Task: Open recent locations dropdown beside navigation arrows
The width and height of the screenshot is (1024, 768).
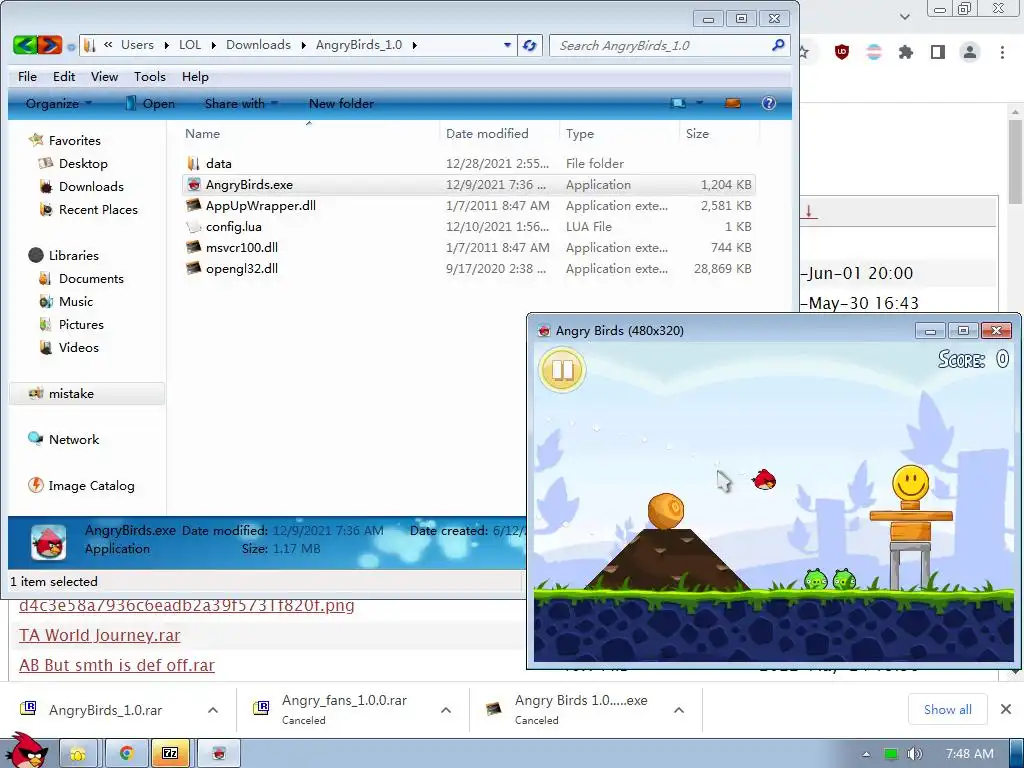Action: pos(71,47)
